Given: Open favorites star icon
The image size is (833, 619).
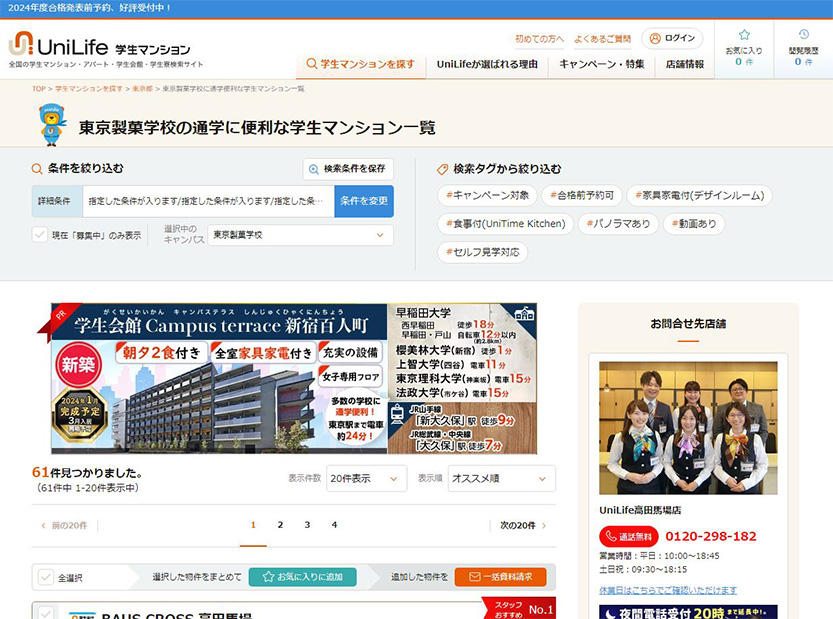Looking at the screenshot, I should (x=744, y=35).
